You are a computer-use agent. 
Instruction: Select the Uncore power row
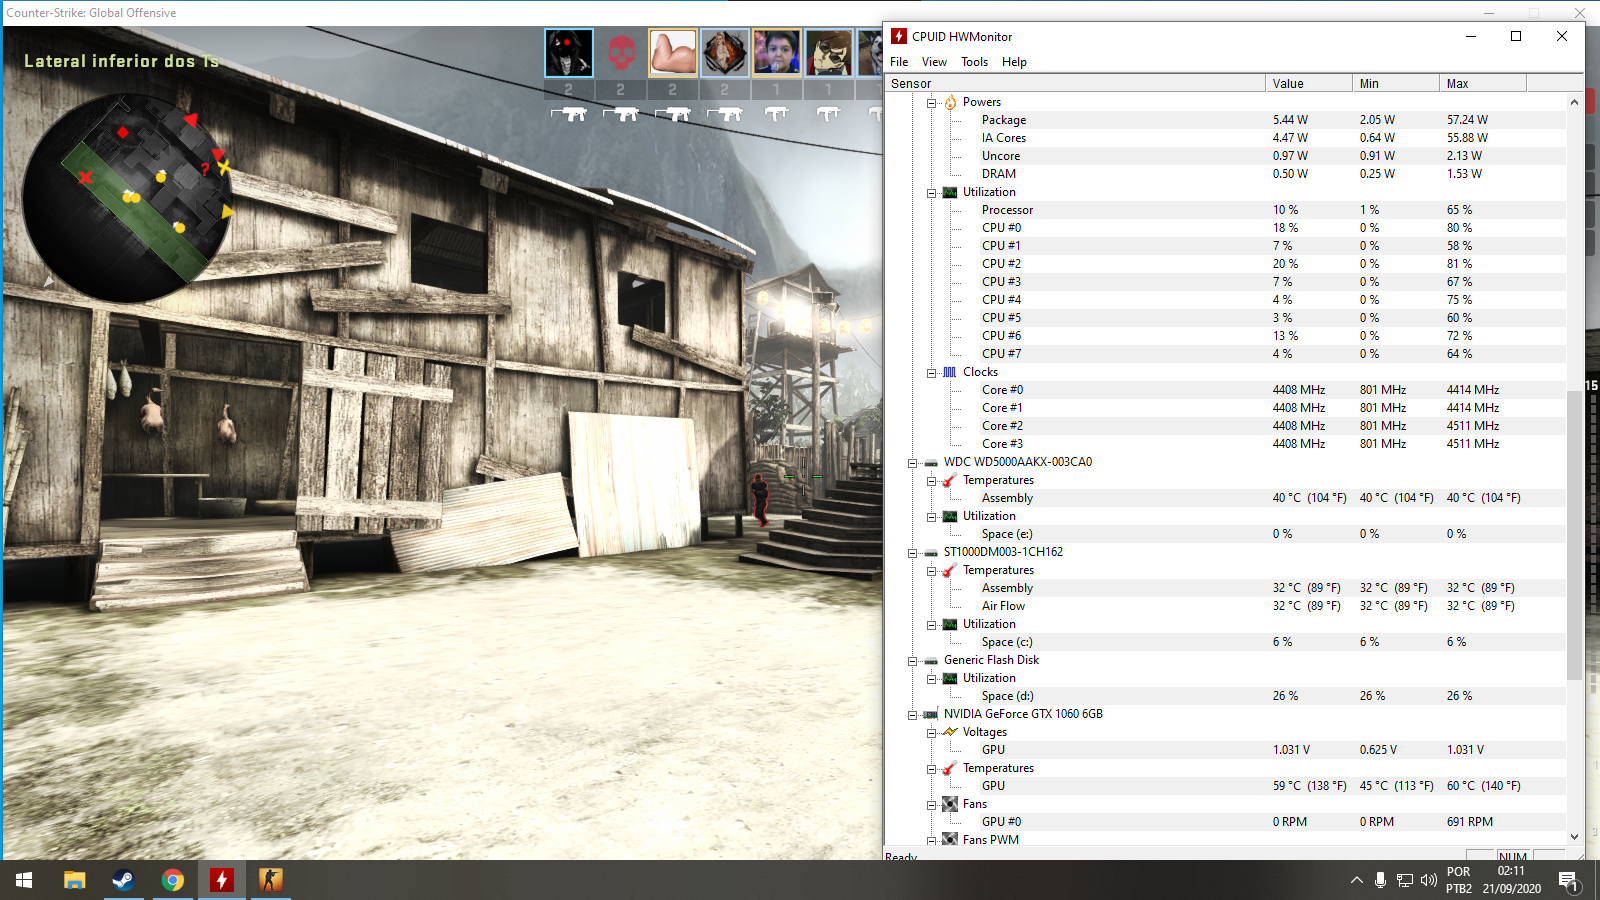[x=1226, y=156]
